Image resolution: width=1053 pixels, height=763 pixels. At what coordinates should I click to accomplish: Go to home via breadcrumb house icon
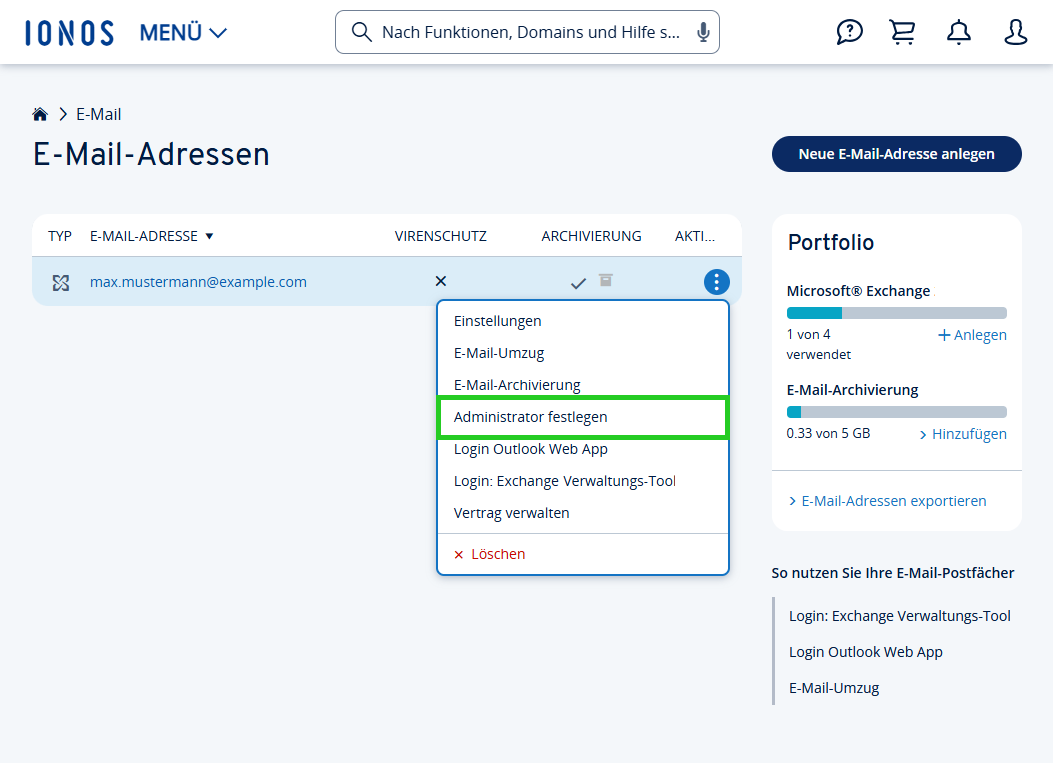[x=40, y=114]
